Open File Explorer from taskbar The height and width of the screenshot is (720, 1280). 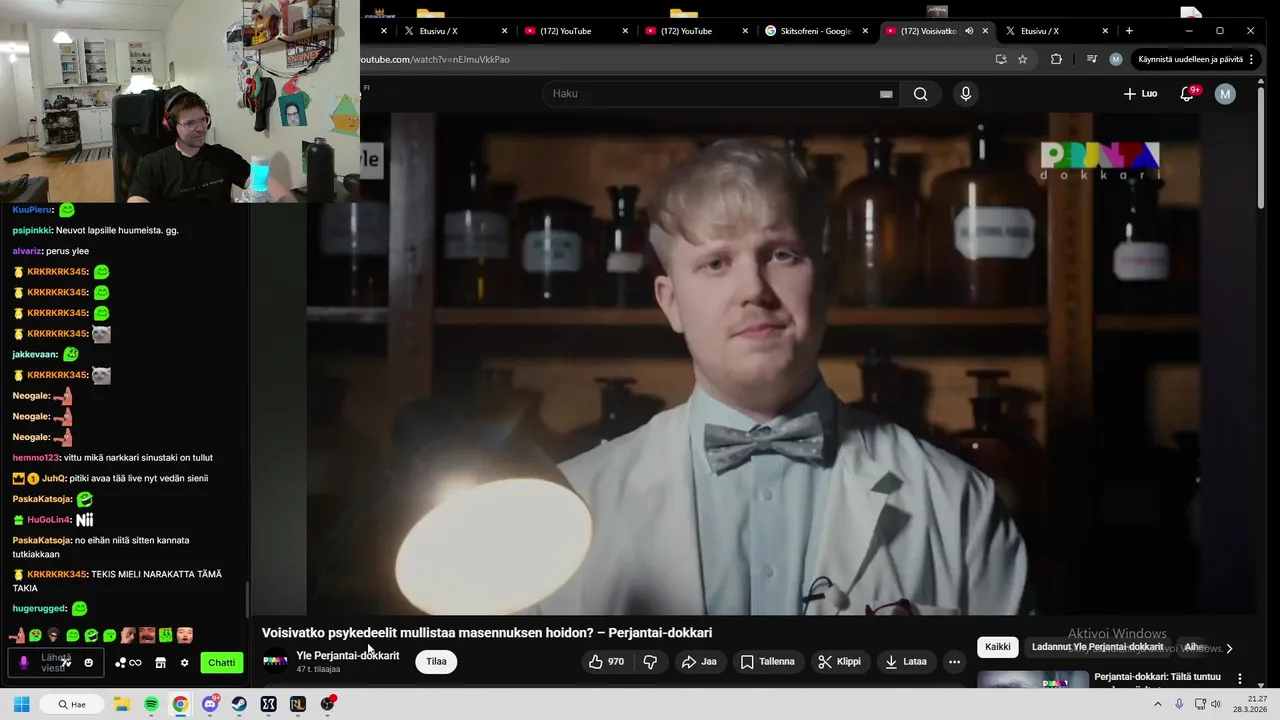pos(122,704)
